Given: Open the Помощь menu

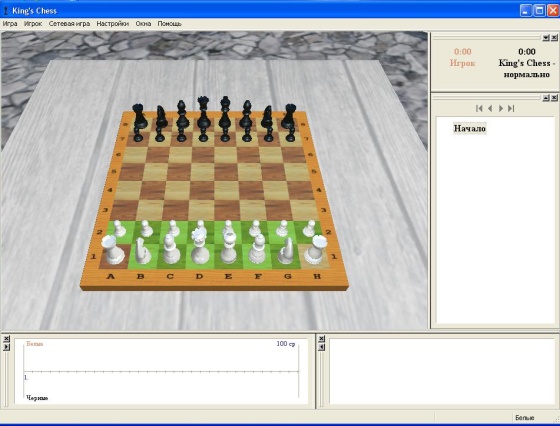Looking at the screenshot, I should [x=170, y=24].
